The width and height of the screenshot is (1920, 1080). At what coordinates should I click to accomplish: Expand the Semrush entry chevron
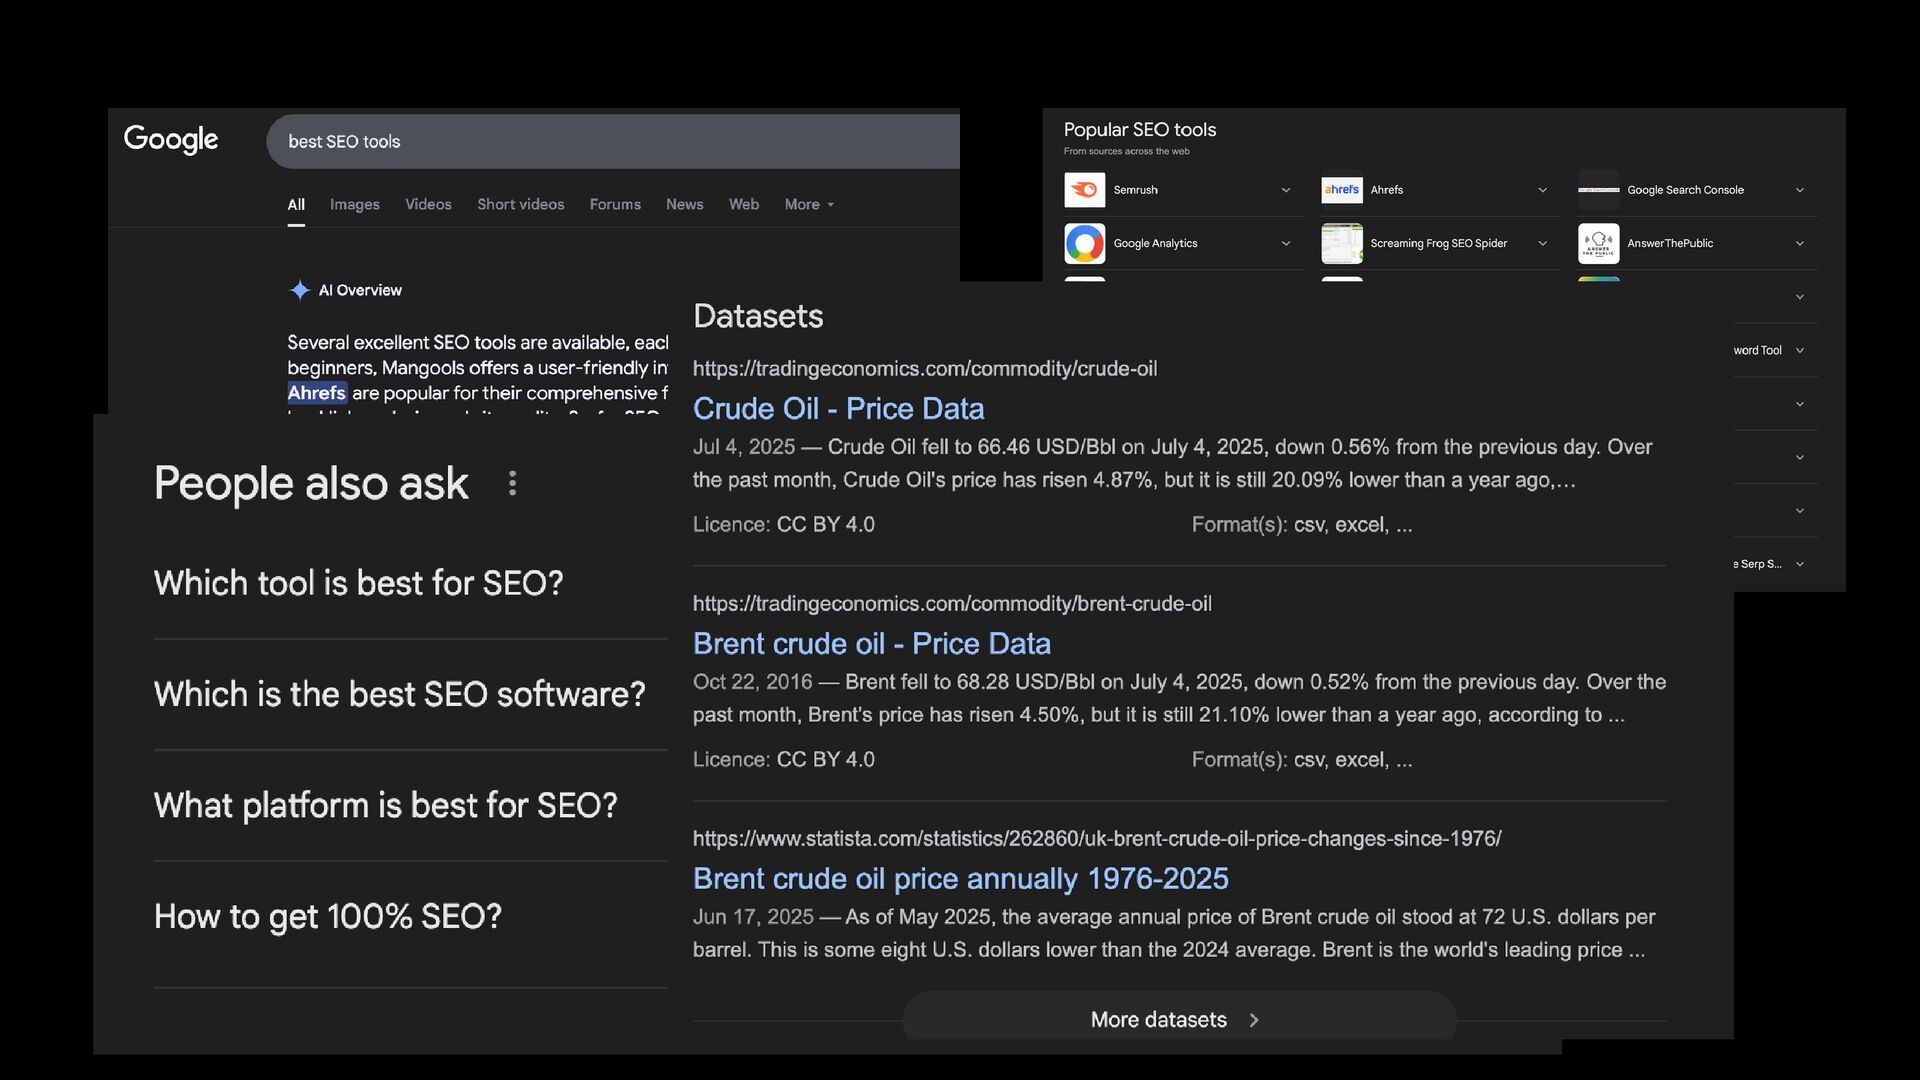point(1286,190)
